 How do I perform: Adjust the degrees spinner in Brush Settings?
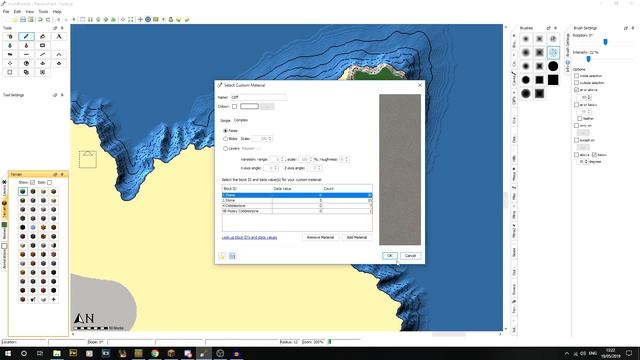(583, 162)
